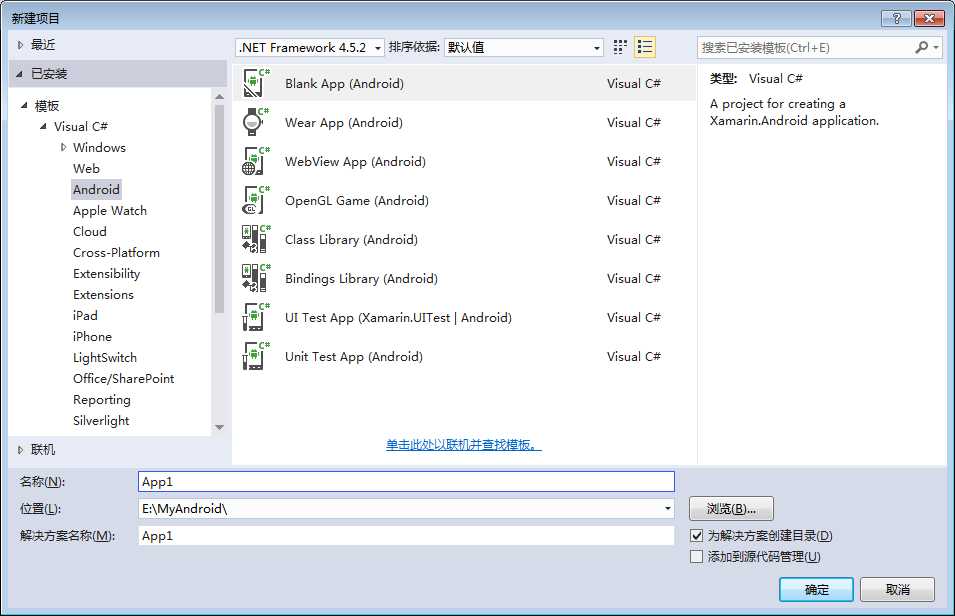Select Office/SharePoint category
The height and width of the screenshot is (616, 955).
point(124,379)
